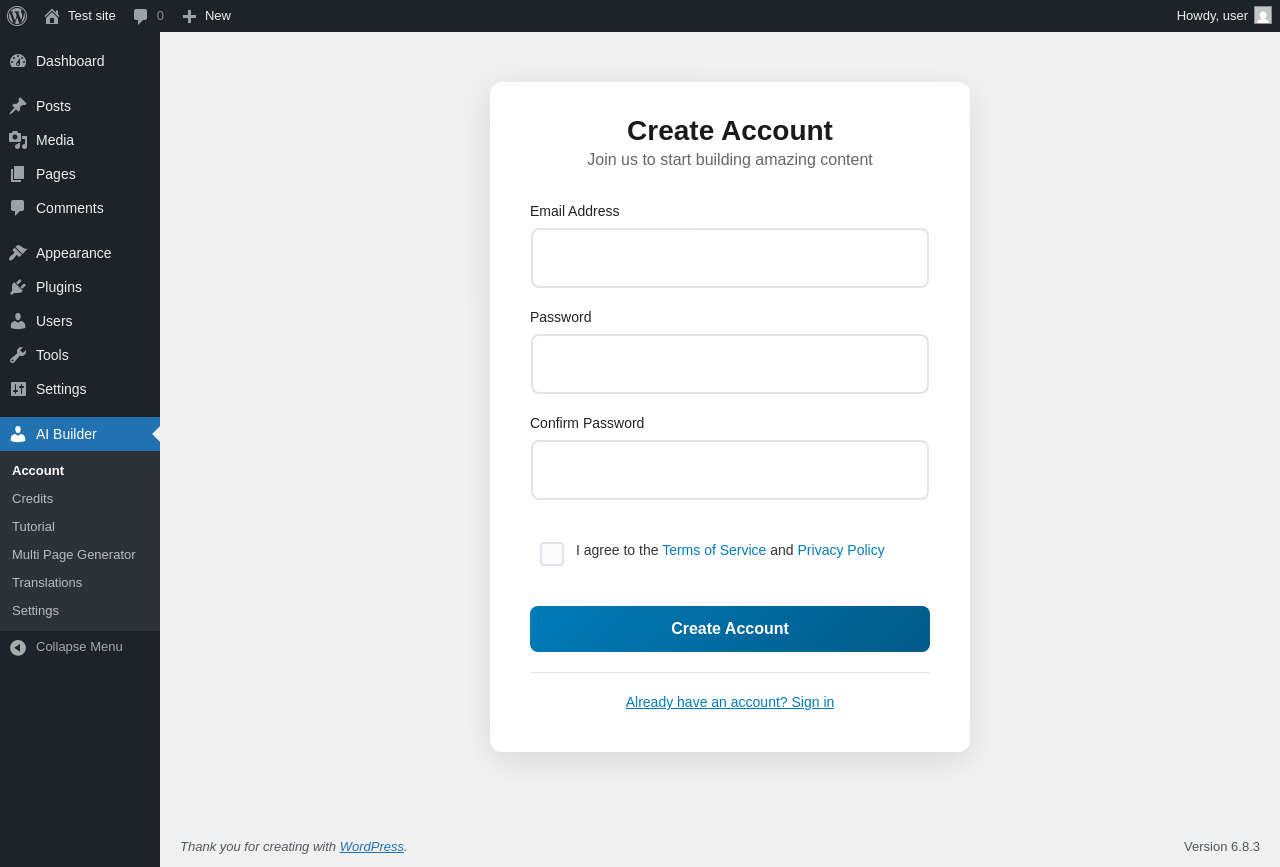Open the Test site home icon
This screenshot has width=1280, height=867.
(x=52, y=16)
